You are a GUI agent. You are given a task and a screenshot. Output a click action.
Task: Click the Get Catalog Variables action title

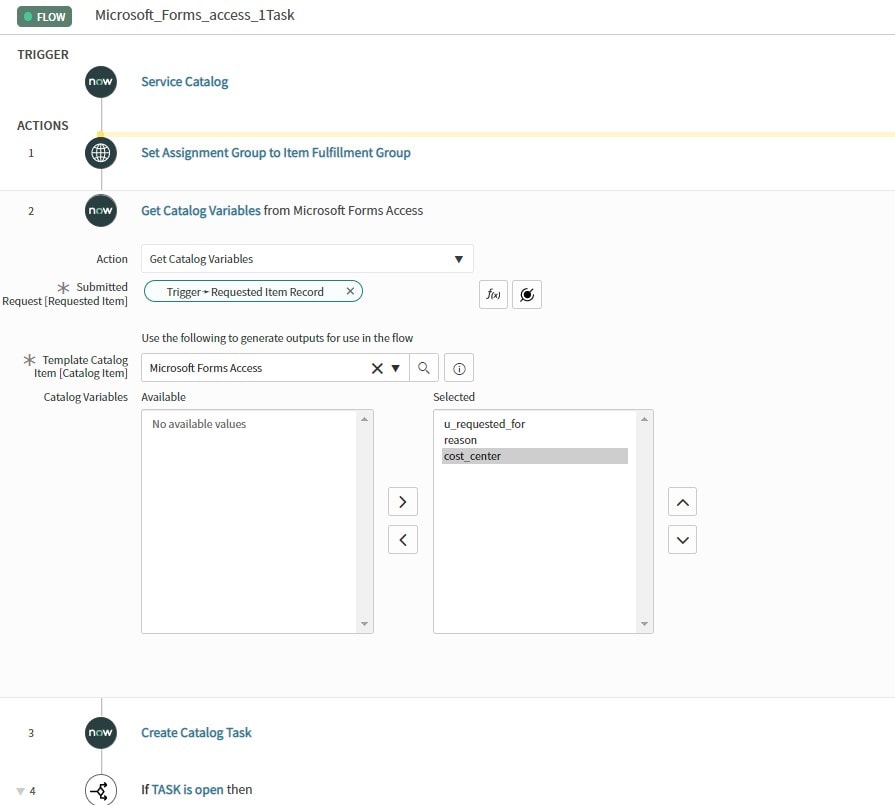point(201,211)
